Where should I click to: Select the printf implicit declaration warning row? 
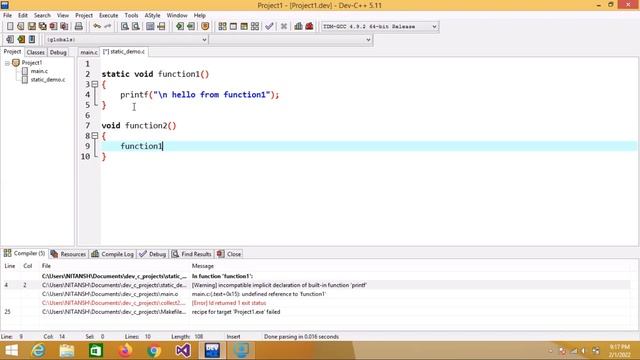coord(316,285)
